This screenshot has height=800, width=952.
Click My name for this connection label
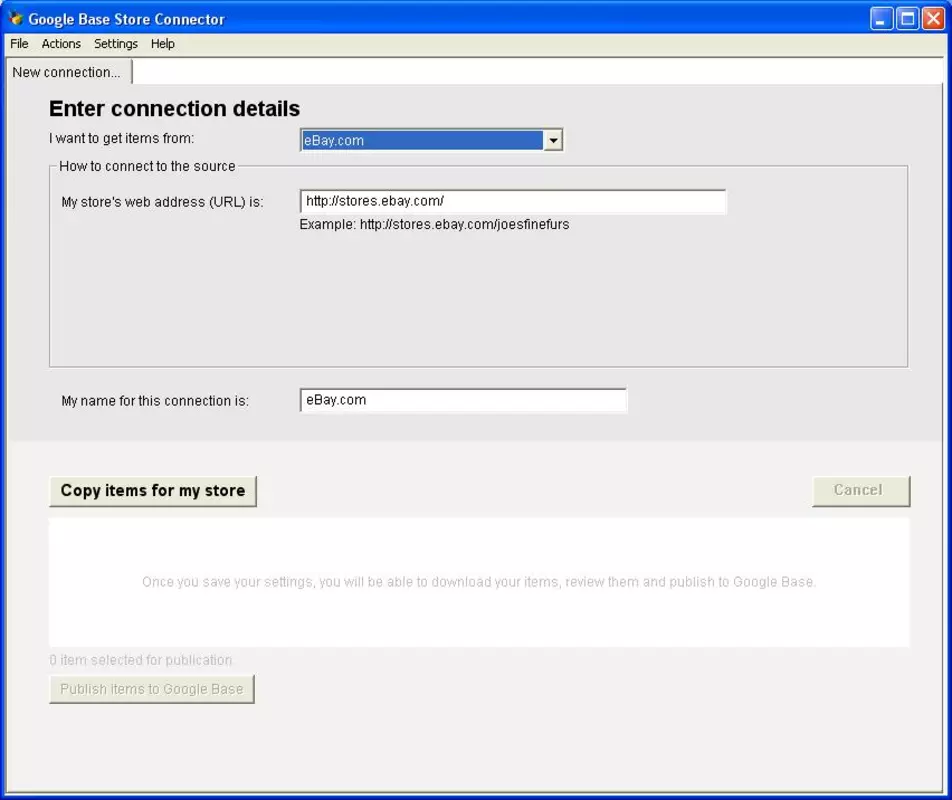point(155,401)
